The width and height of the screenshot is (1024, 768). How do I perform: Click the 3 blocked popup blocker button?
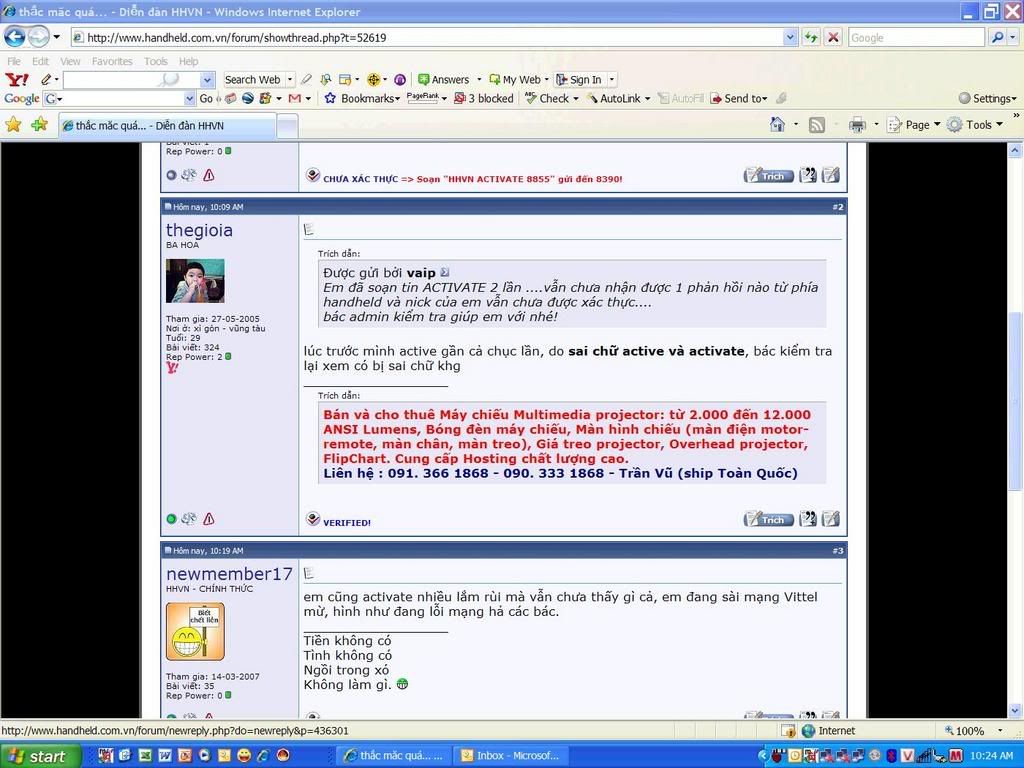click(484, 99)
